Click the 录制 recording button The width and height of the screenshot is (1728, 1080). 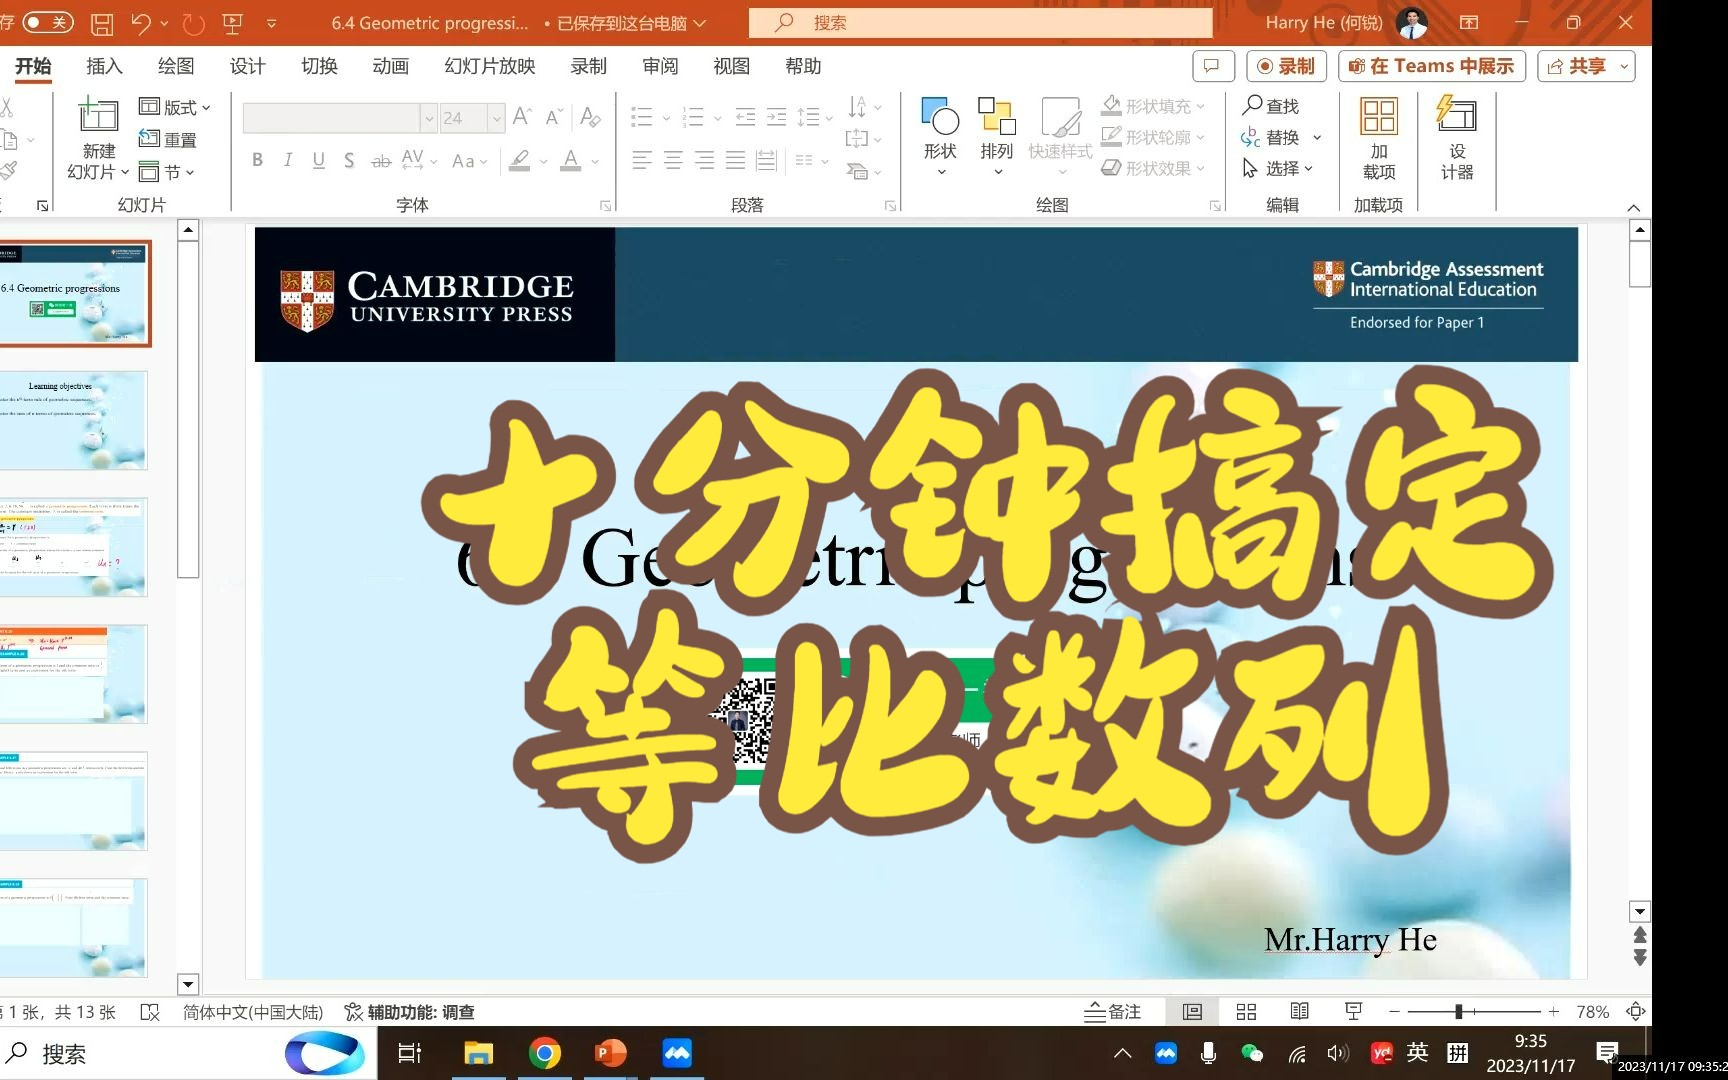pyautogui.click(x=1286, y=66)
